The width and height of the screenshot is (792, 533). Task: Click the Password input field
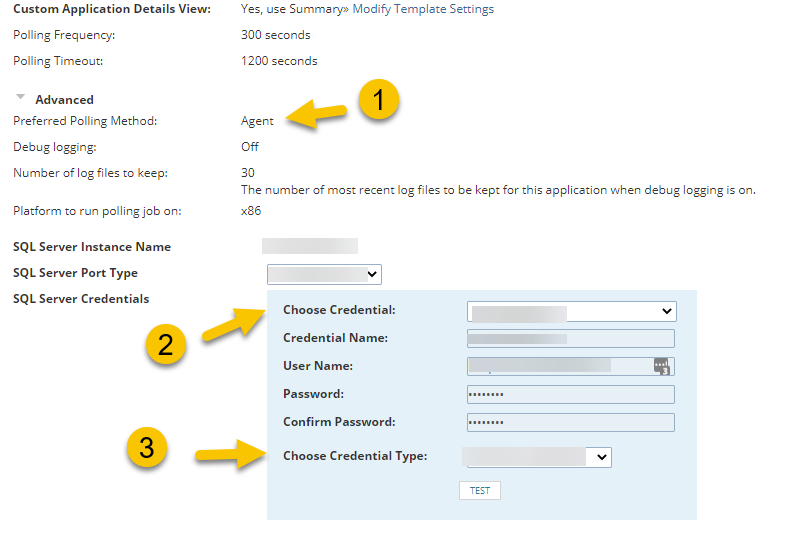571,395
